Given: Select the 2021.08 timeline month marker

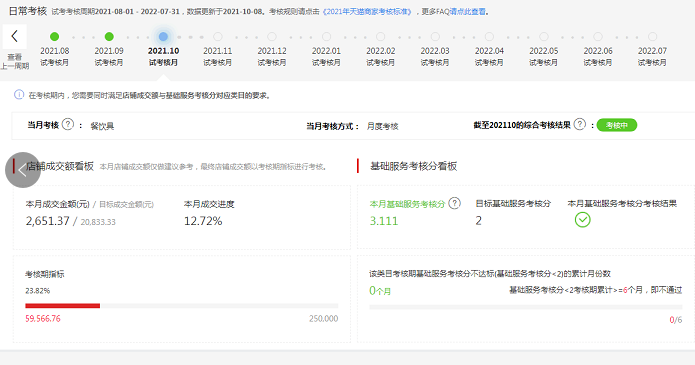Looking at the screenshot, I should point(55,37).
